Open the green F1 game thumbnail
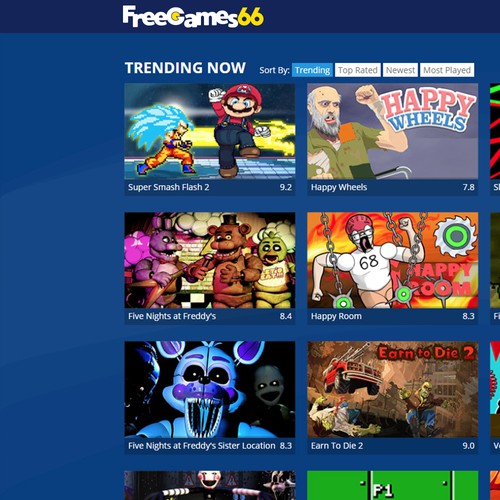The height and width of the screenshot is (500, 500). (393, 485)
